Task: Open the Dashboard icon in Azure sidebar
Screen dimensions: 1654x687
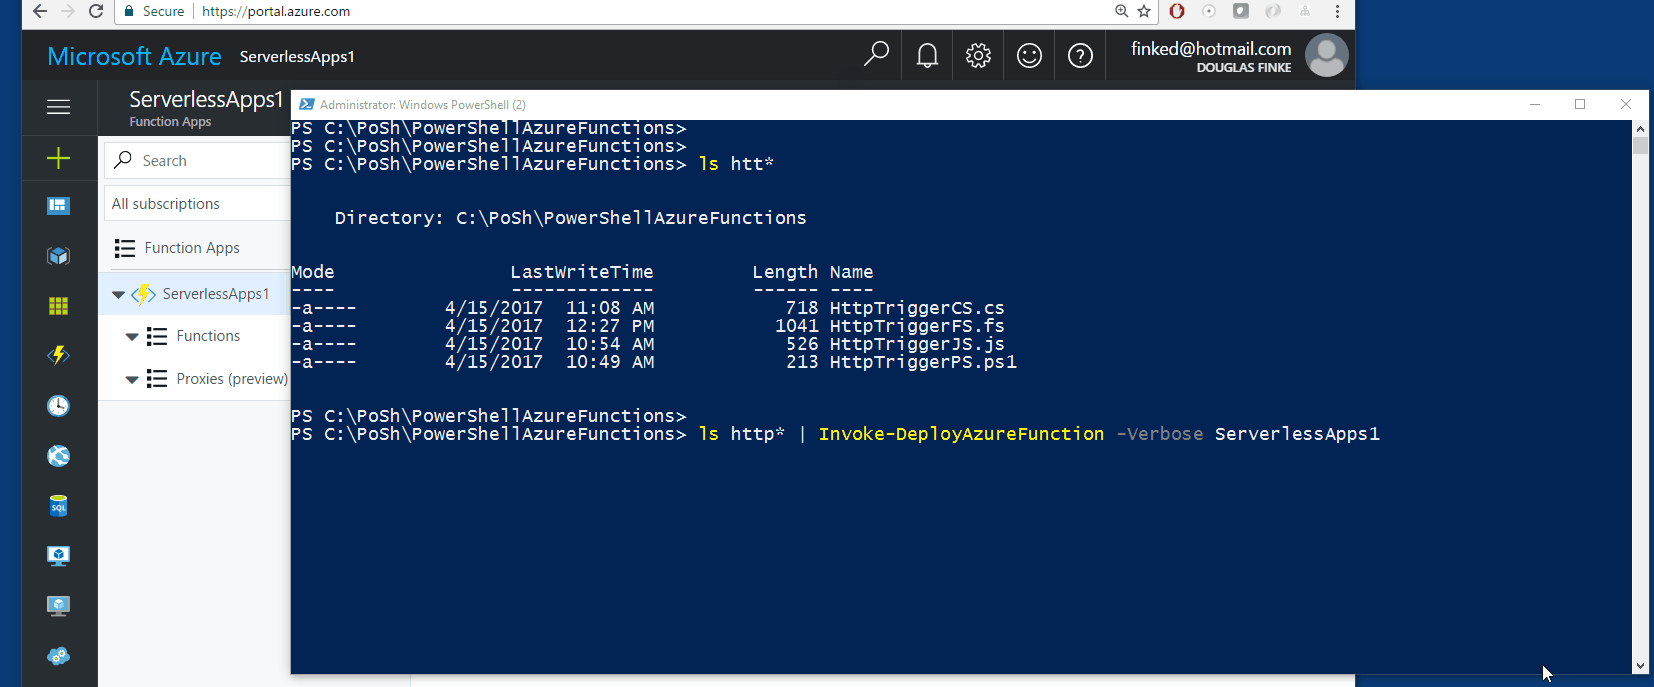Action: (x=58, y=206)
